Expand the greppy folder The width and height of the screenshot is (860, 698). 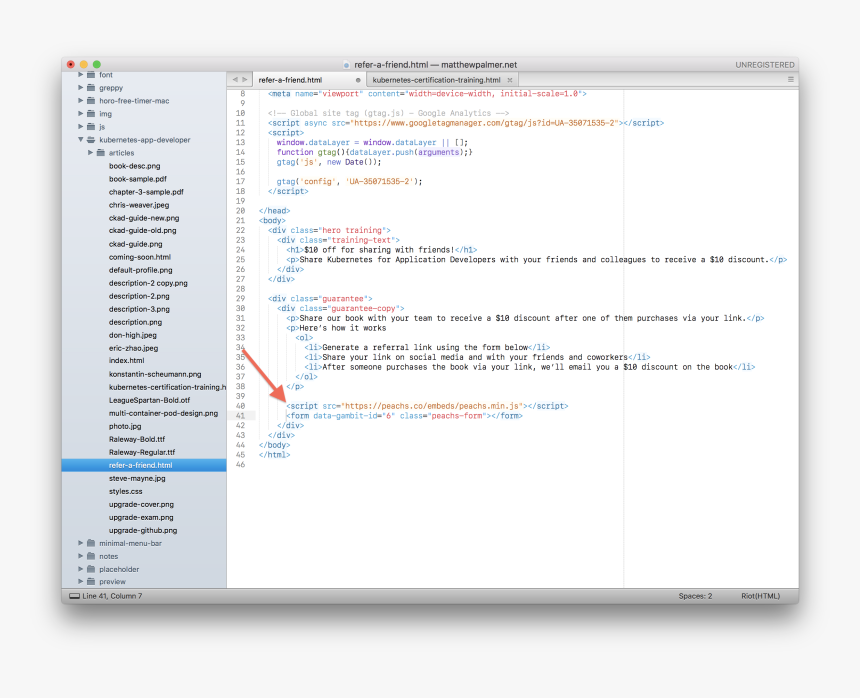(x=81, y=88)
